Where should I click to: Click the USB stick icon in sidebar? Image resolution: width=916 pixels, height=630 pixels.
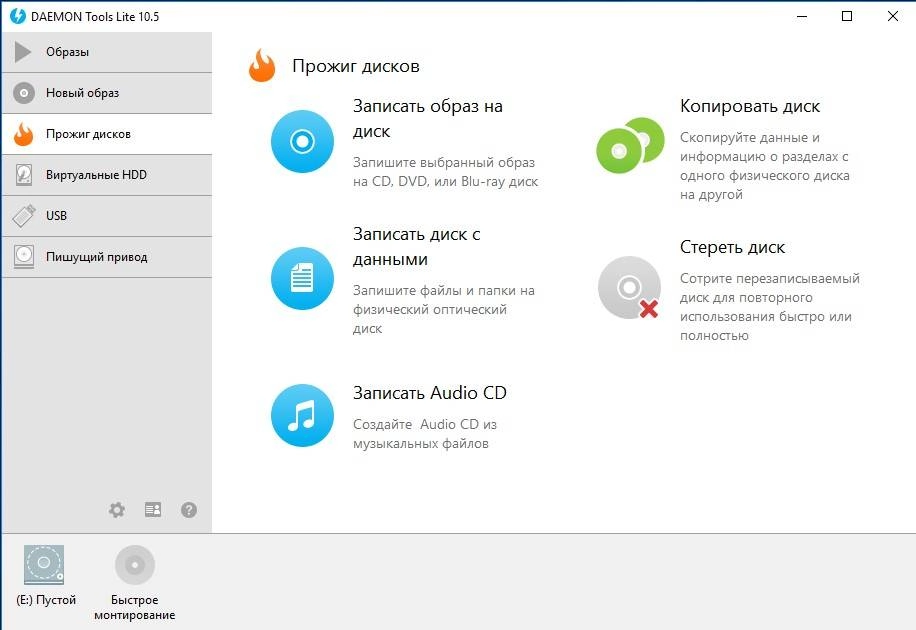[24, 216]
